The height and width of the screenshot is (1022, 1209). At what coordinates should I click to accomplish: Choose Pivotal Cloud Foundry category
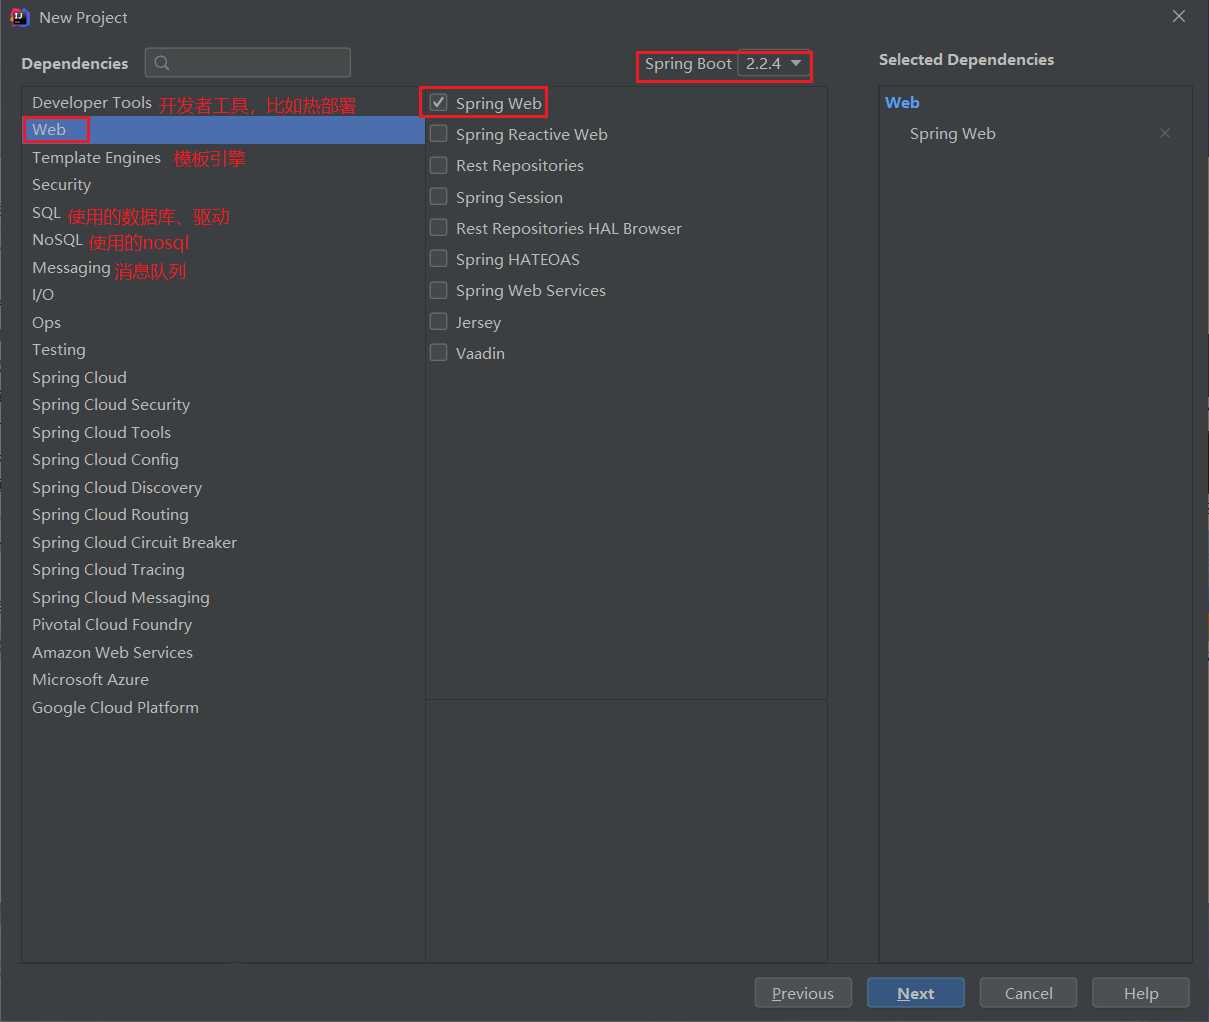pyautogui.click(x=224, y=625)
